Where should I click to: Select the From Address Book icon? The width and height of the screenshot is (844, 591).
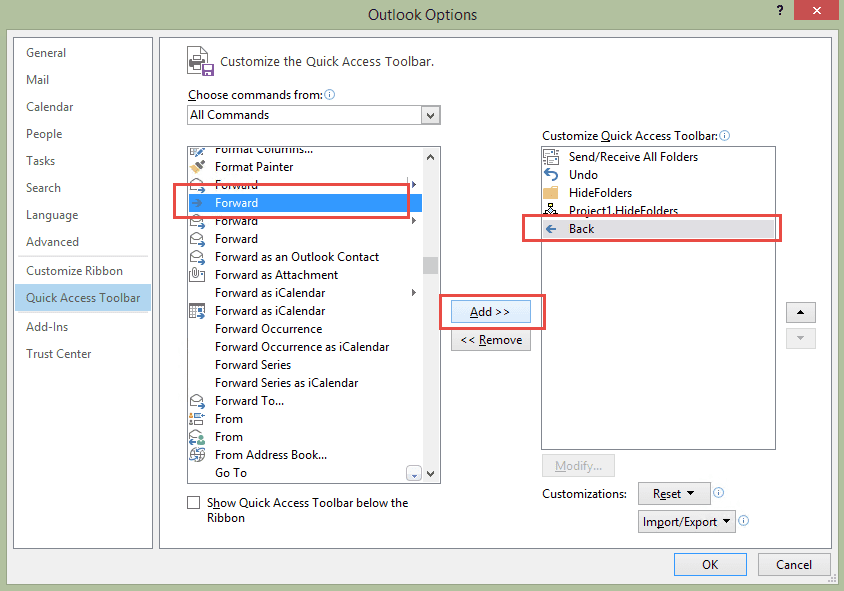tap(197, 455)
